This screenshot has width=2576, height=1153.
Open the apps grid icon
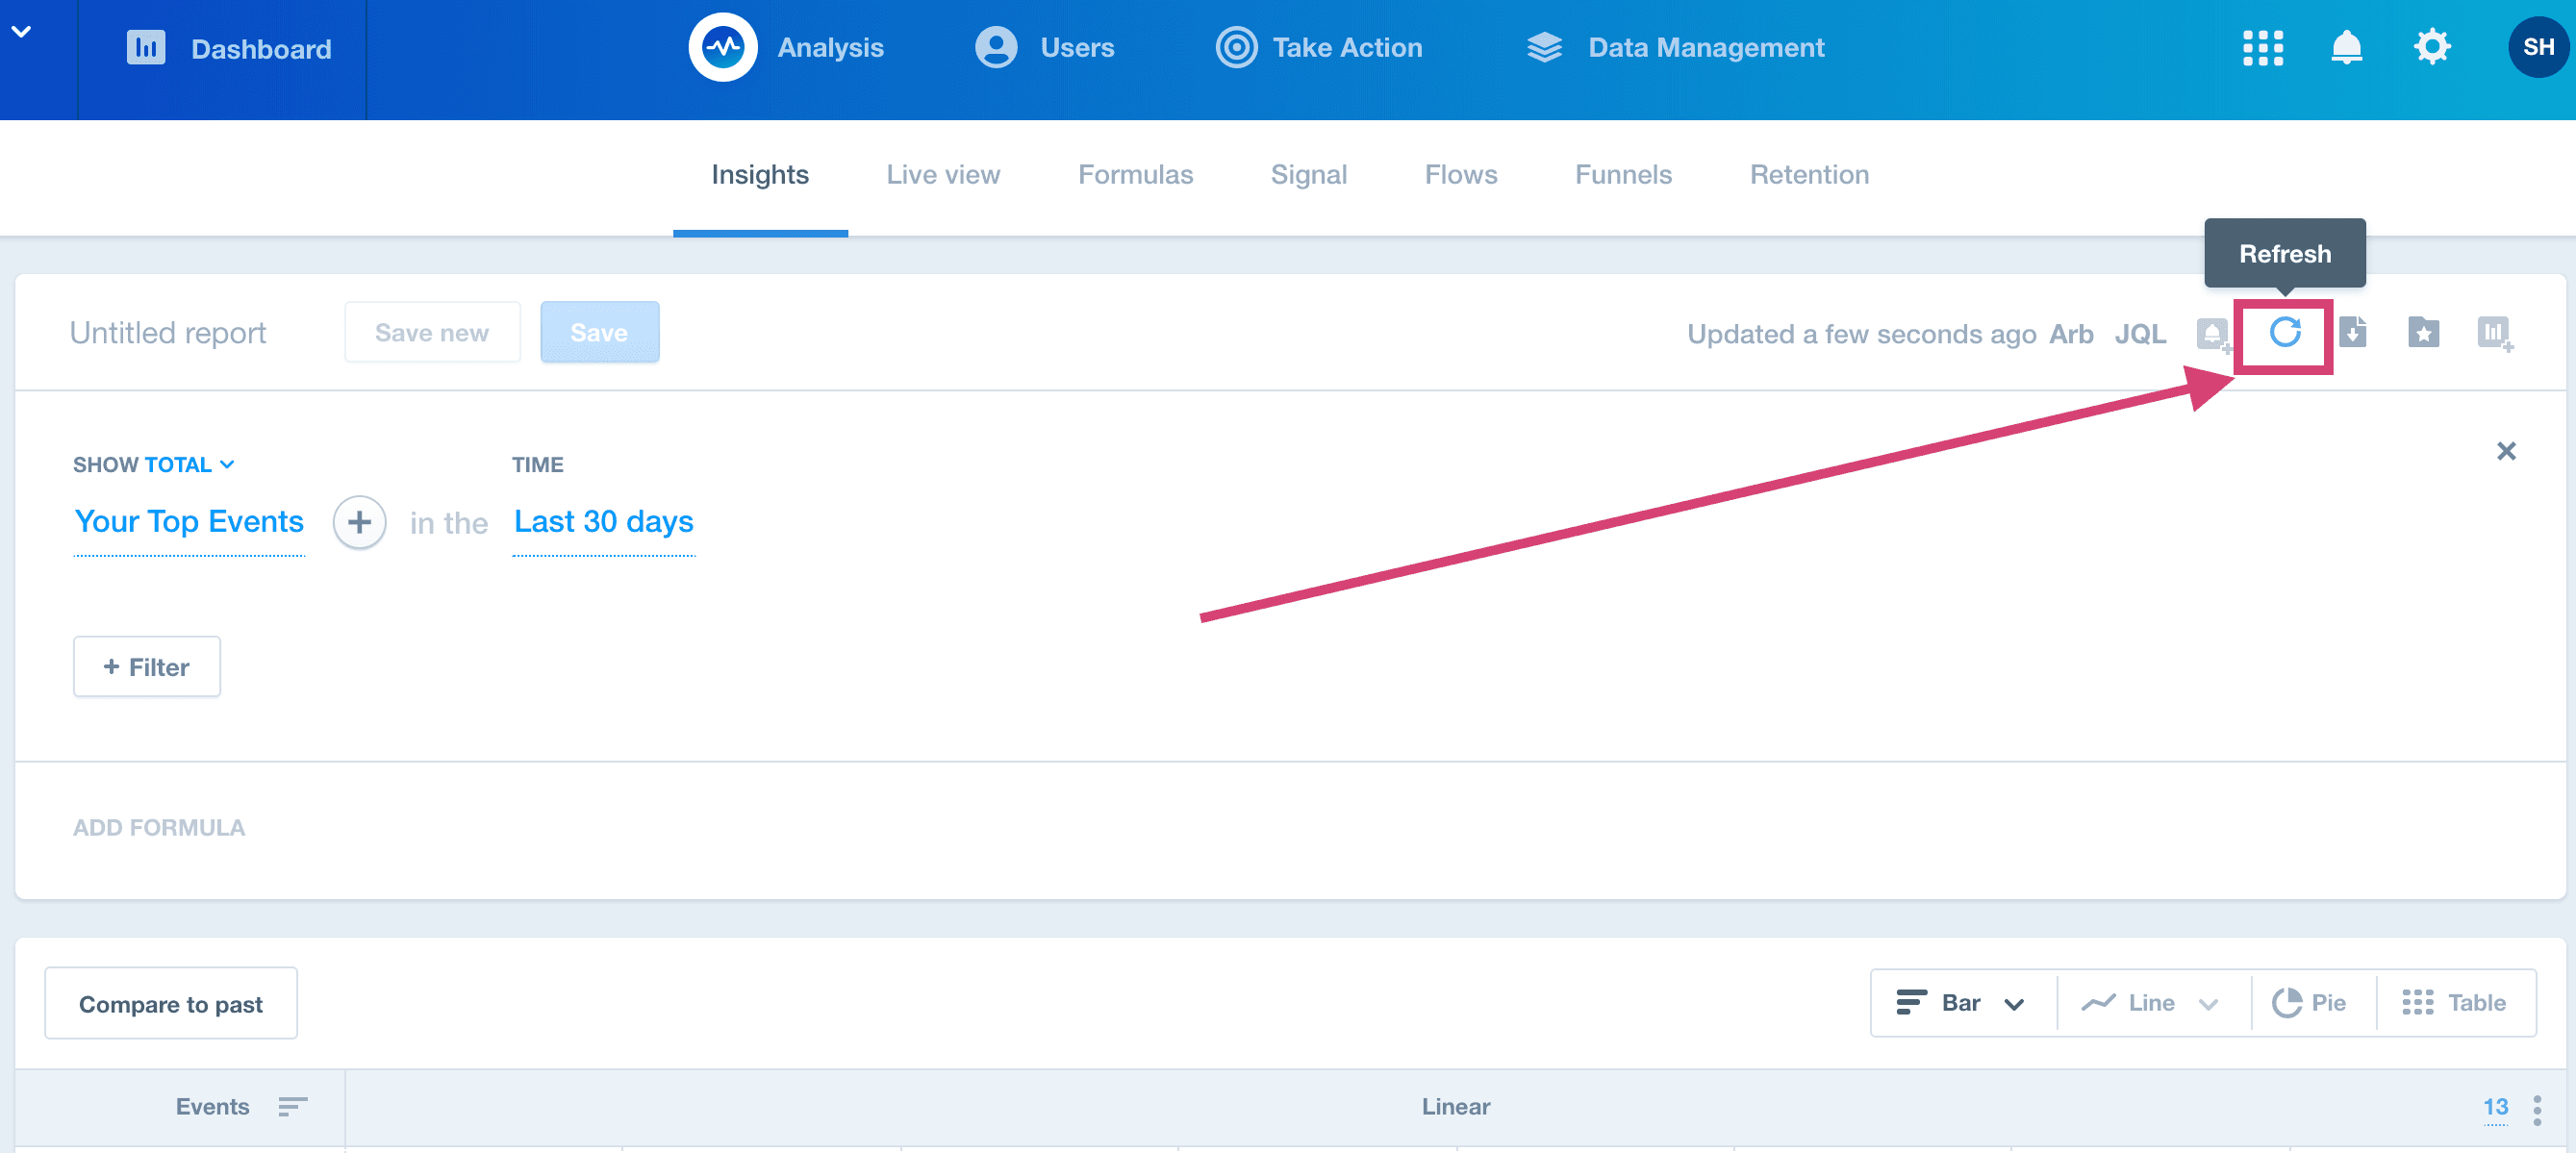[x=2262, y=47]
